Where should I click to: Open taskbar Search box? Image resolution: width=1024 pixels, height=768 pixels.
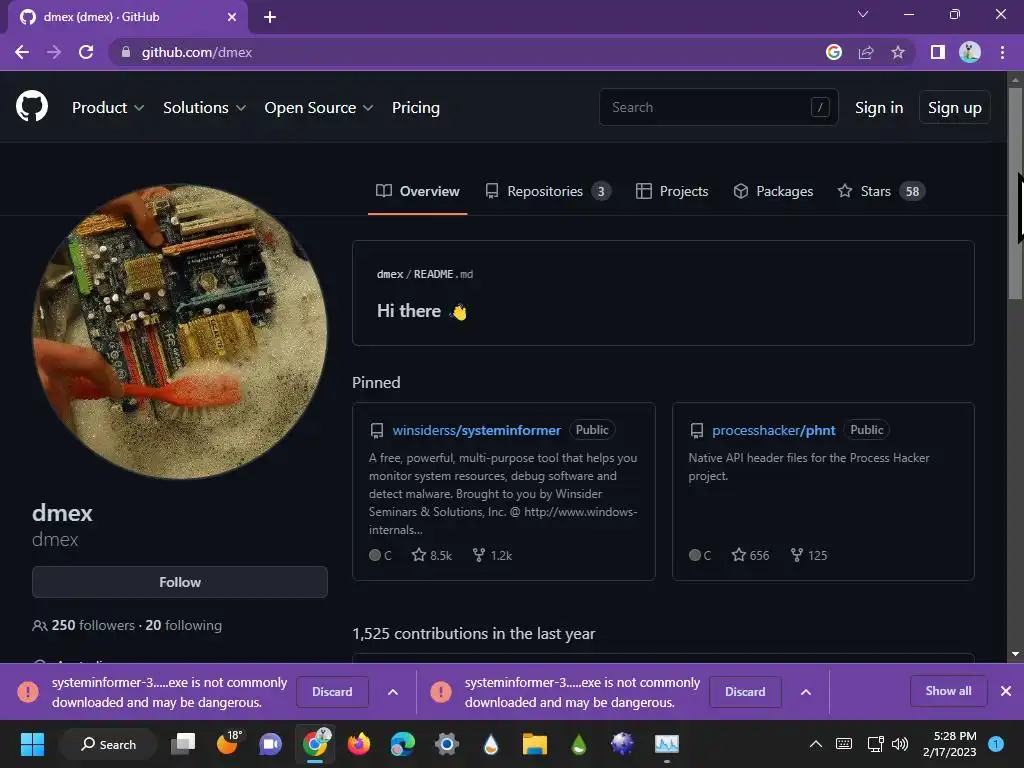click(108, 744)
